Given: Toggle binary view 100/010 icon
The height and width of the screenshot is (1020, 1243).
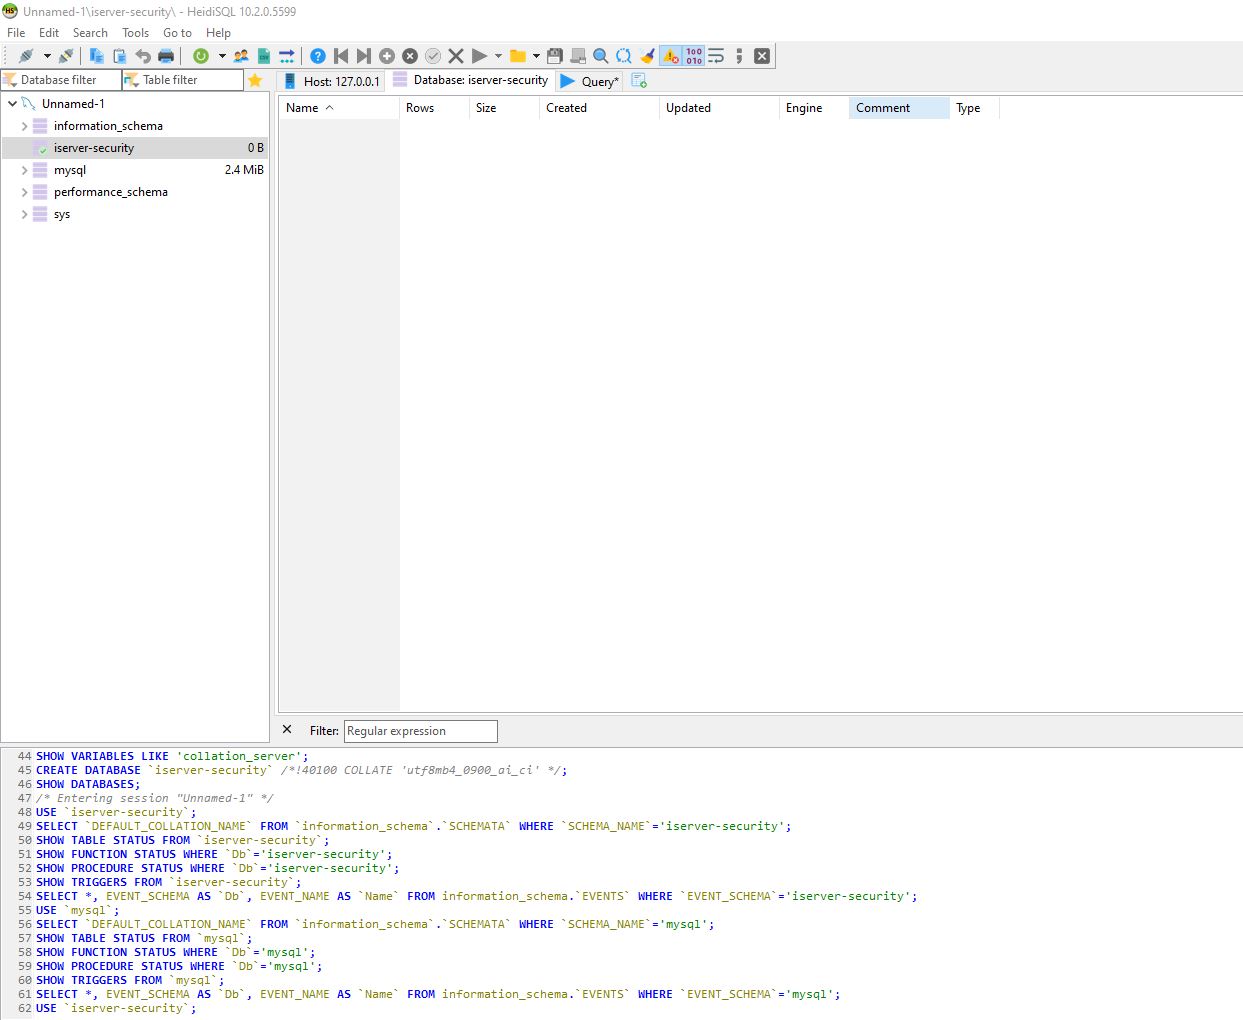Looking at the screenshot, I should [x=694, y=56].
